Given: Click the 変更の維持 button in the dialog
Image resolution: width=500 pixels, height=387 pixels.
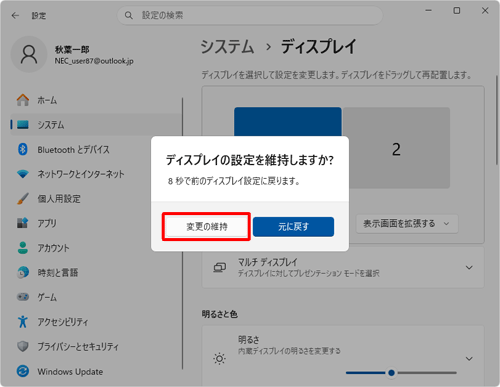Looking at the screenshot, I should coord(207,227).
